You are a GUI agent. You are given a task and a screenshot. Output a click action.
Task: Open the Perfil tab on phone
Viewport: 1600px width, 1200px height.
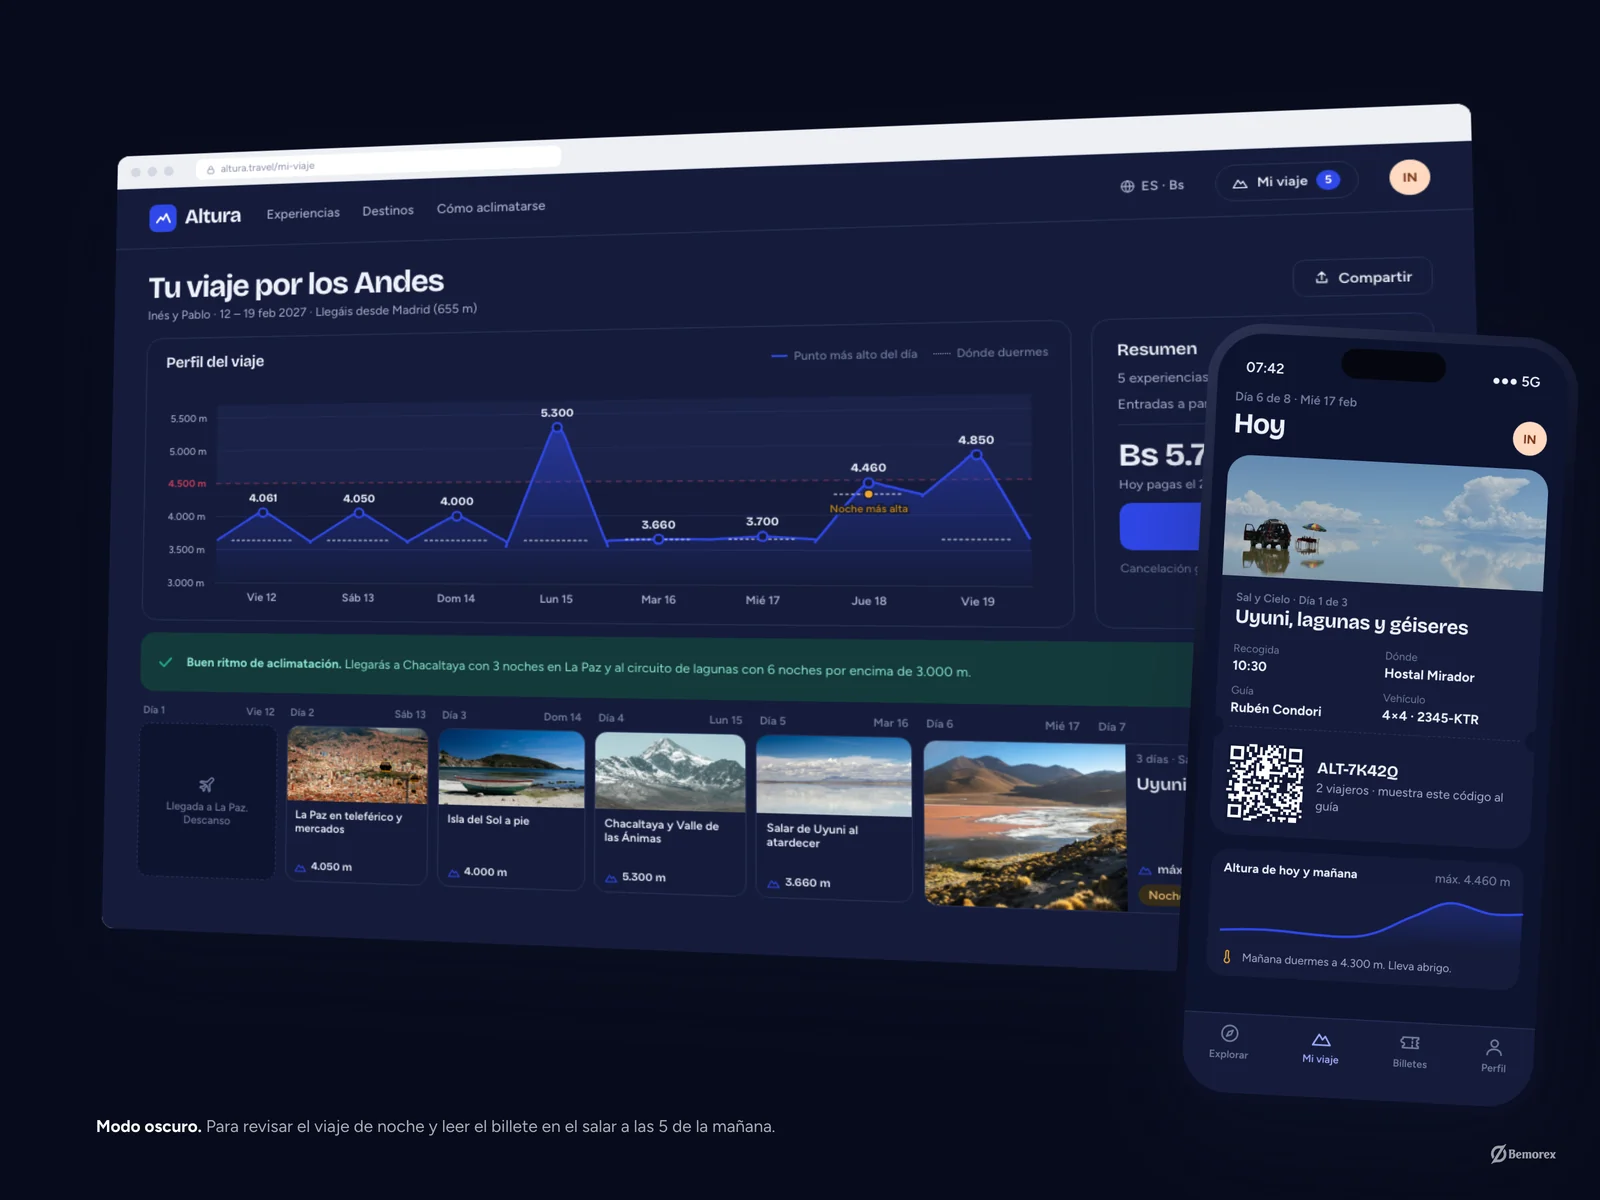pyautogui.click(x=1494, y=1056)
